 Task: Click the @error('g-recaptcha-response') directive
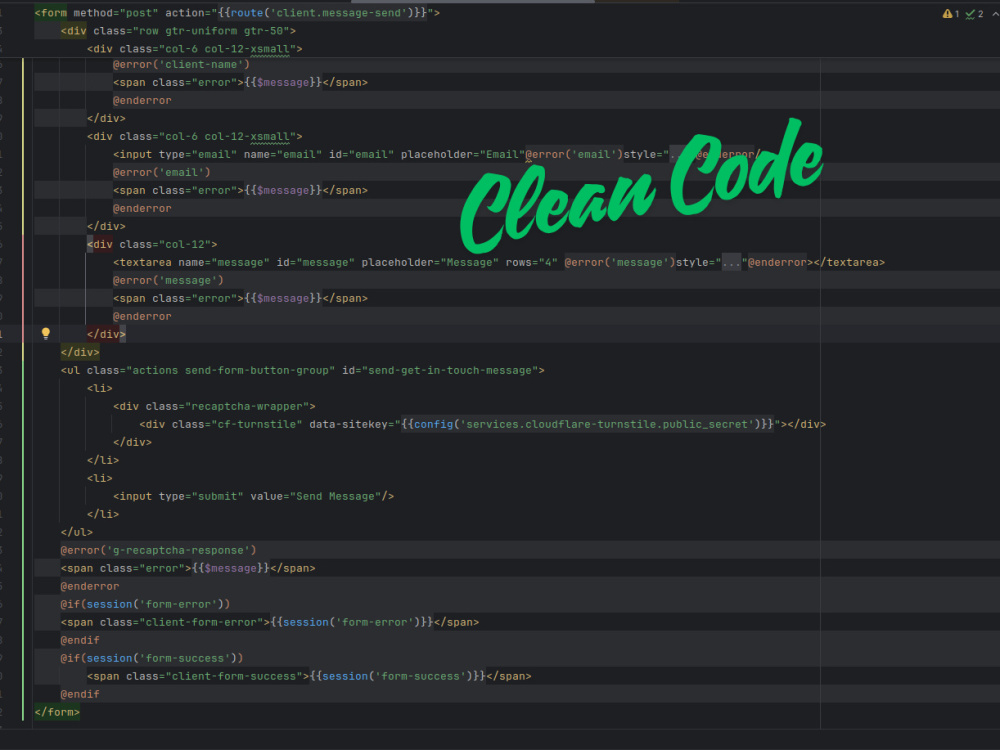[159, 550]
